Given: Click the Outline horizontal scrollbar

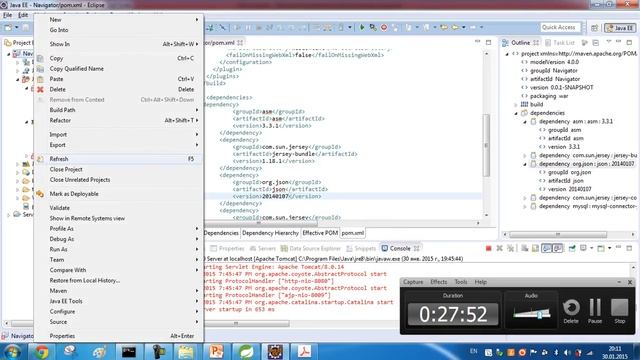Looking at the screenshot, I should point(558,234).
